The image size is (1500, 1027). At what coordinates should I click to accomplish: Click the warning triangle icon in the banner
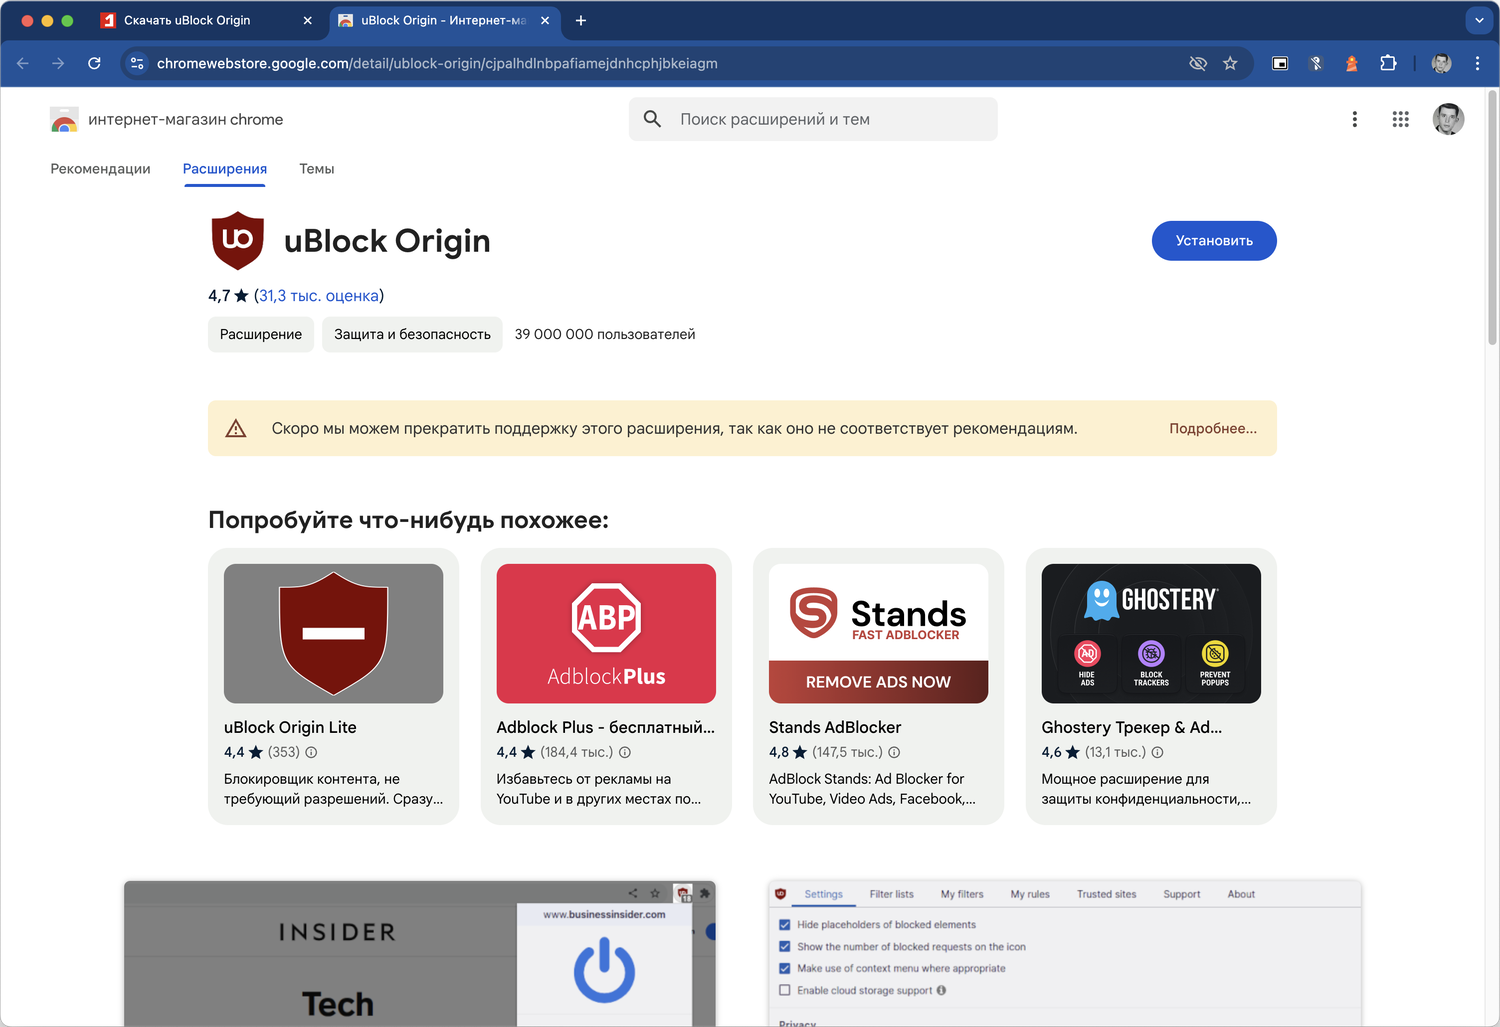click(x=236, y=428)
